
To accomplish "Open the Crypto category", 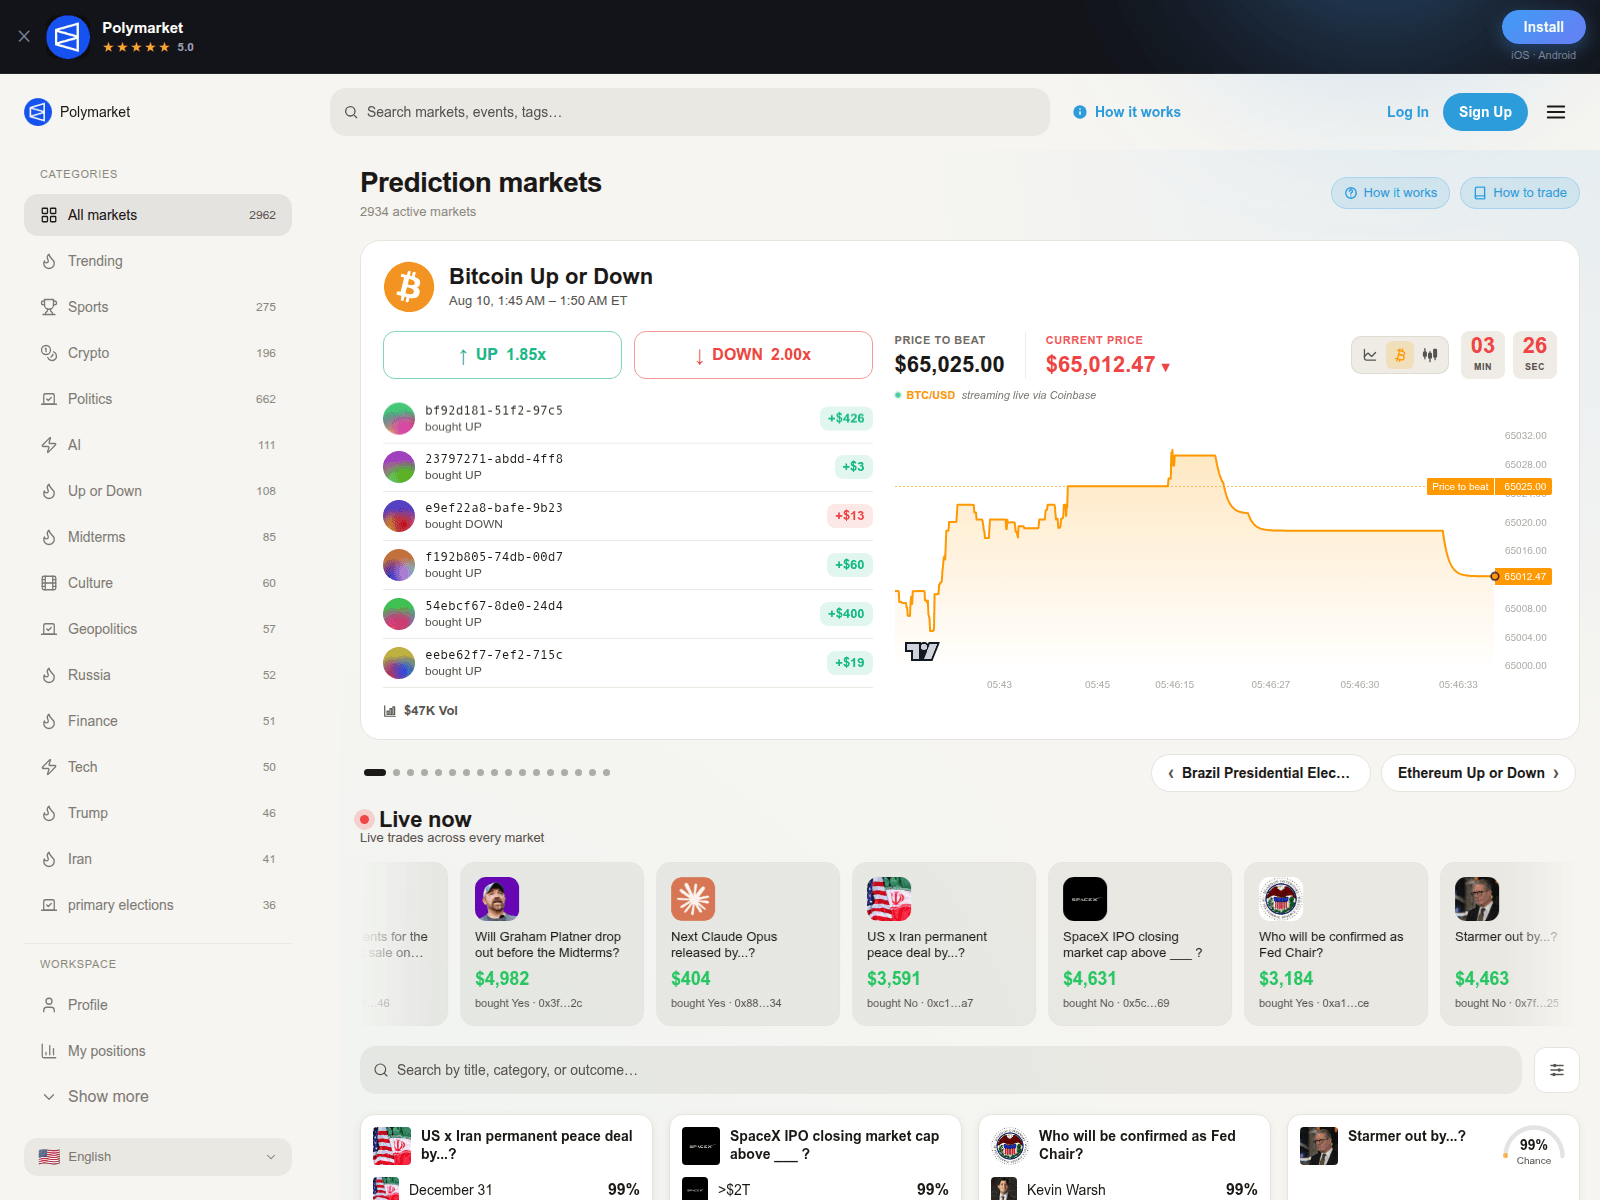I will pos(158,353).
